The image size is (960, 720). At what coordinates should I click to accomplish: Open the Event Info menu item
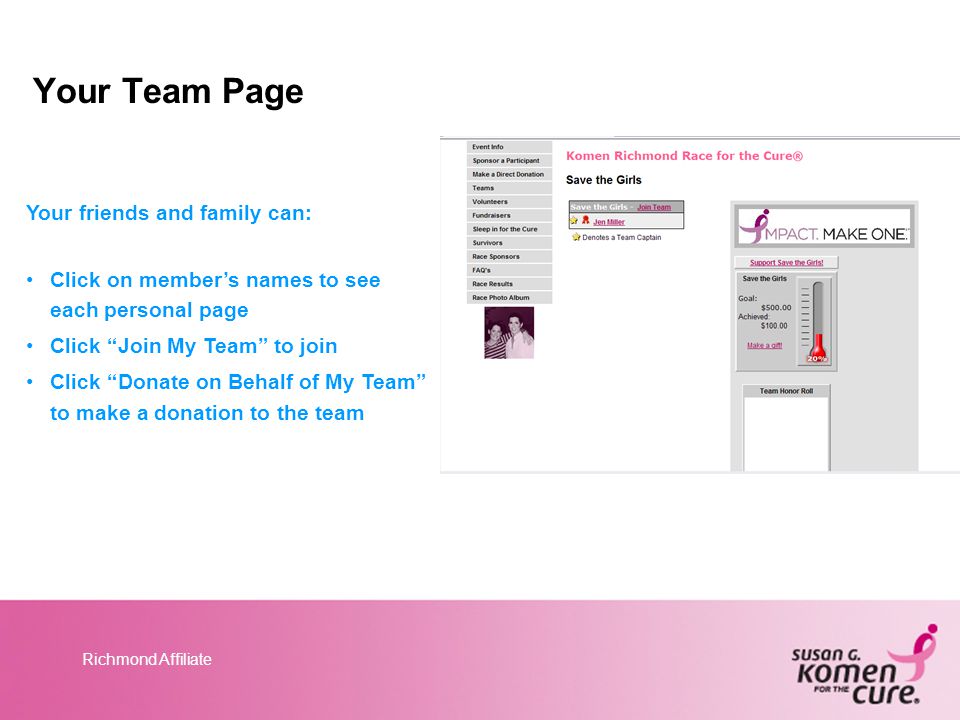pos(509,147)
